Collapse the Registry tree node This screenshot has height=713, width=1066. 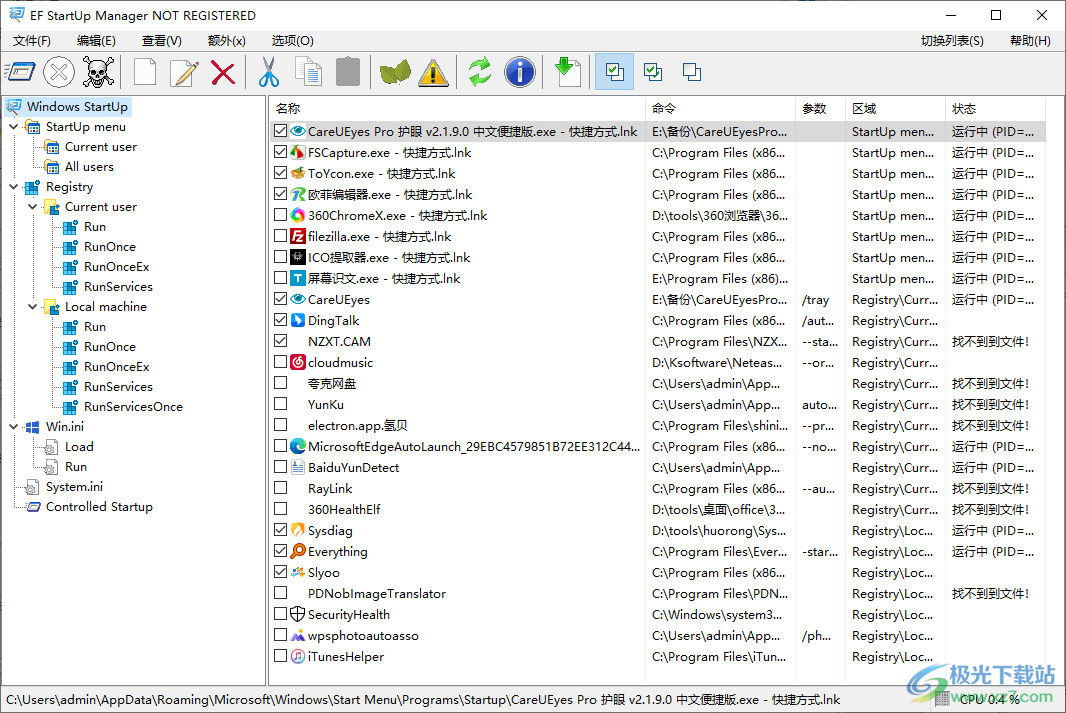(14, 187)
